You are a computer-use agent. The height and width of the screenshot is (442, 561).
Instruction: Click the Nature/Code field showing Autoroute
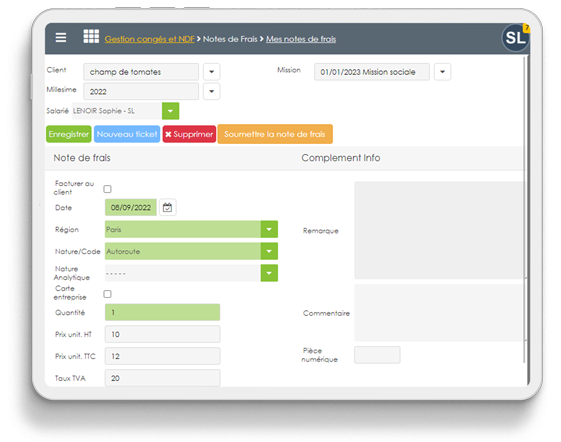tap(183, 251)
